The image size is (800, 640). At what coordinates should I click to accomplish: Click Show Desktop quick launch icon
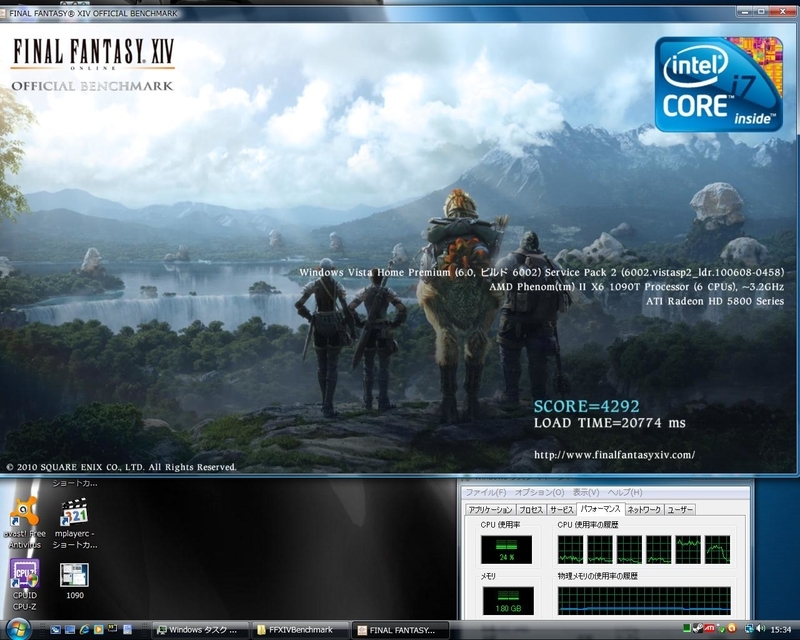55,629
